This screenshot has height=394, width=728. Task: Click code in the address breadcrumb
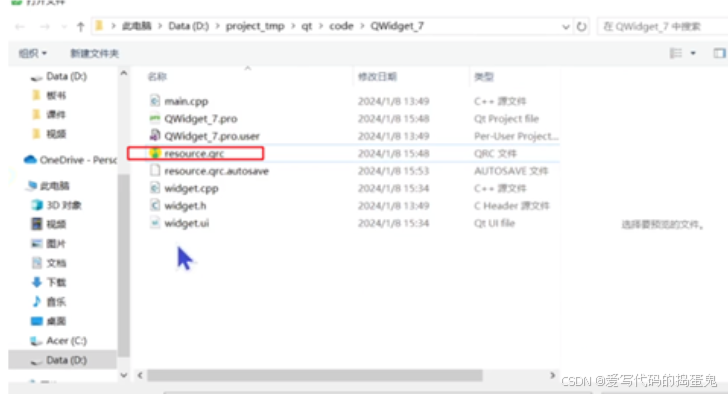tap(341, 26)
